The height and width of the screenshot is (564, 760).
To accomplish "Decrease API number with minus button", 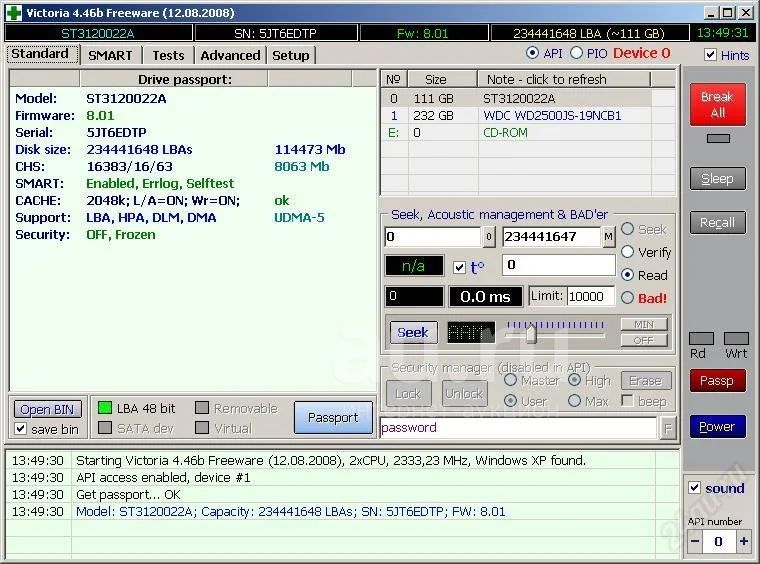I will [x=695, y=541].
